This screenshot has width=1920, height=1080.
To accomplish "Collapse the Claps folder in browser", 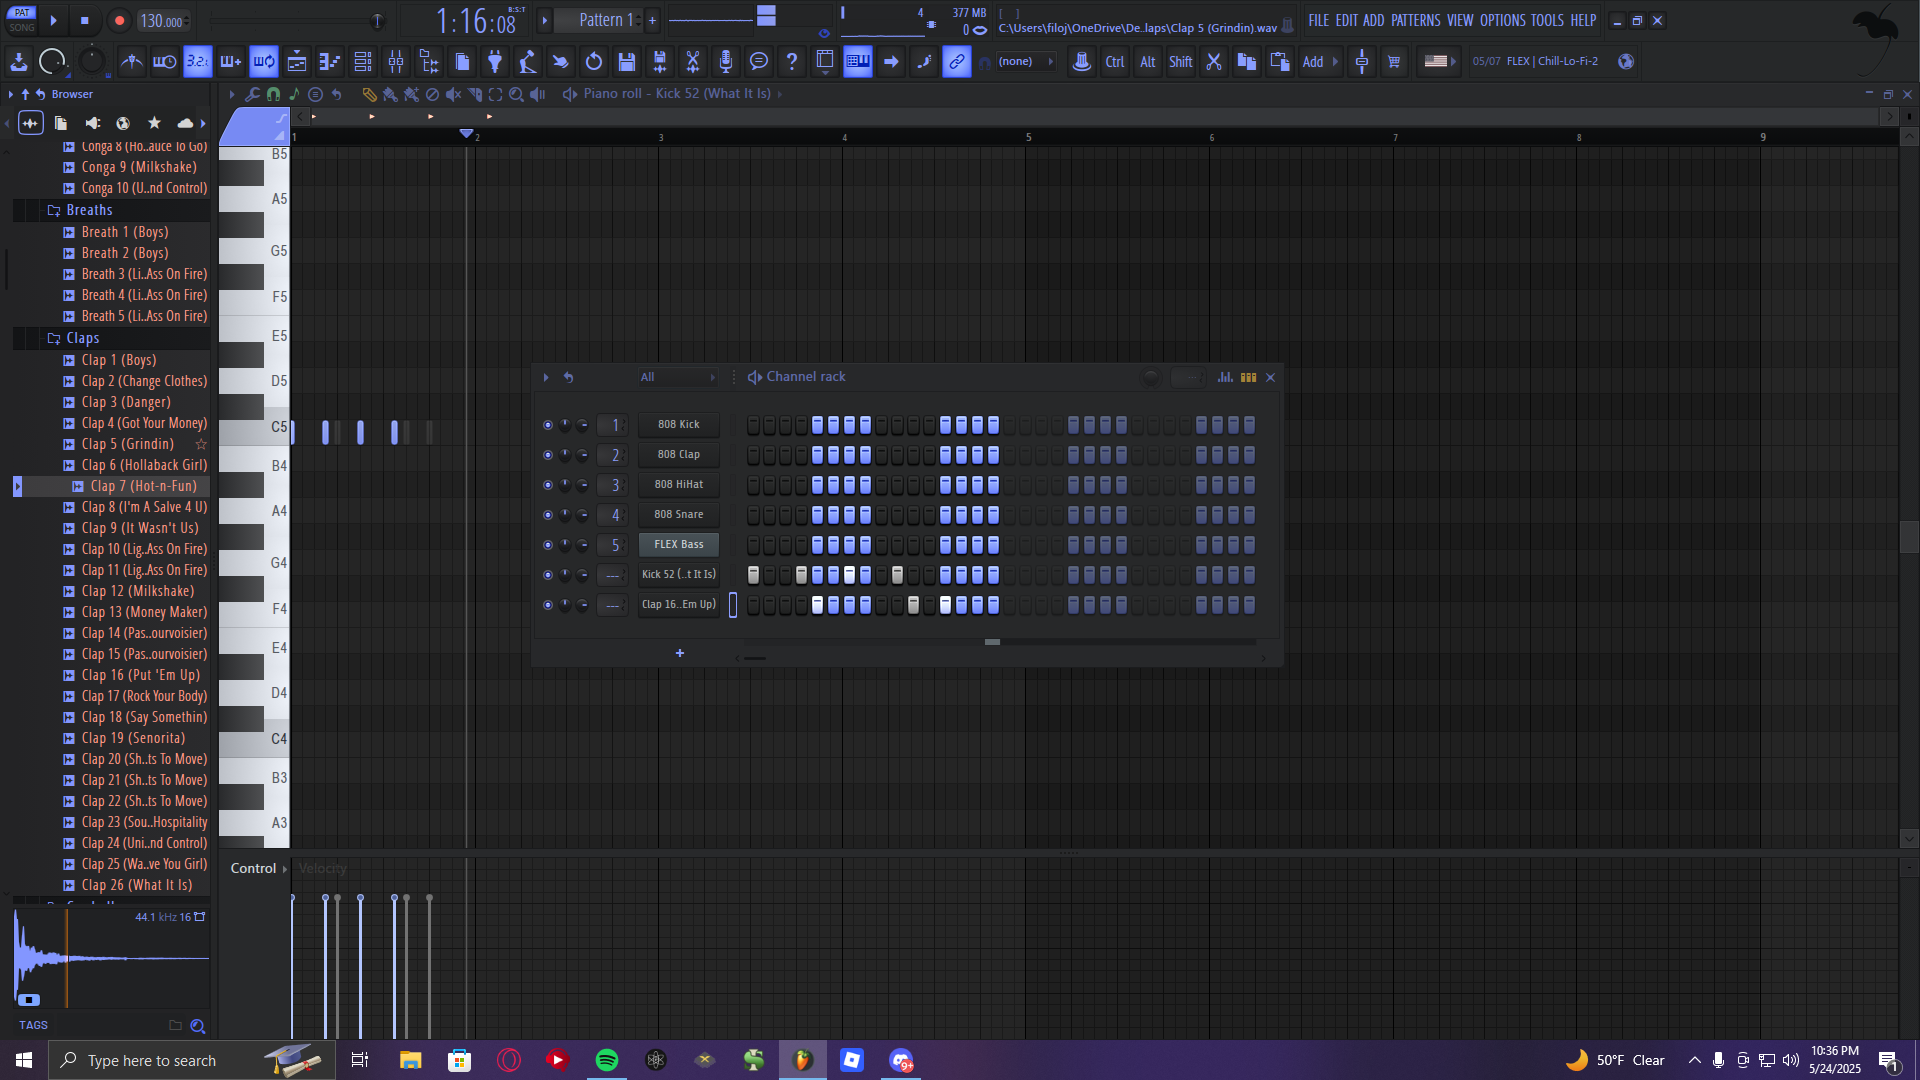I will (82, 338).
